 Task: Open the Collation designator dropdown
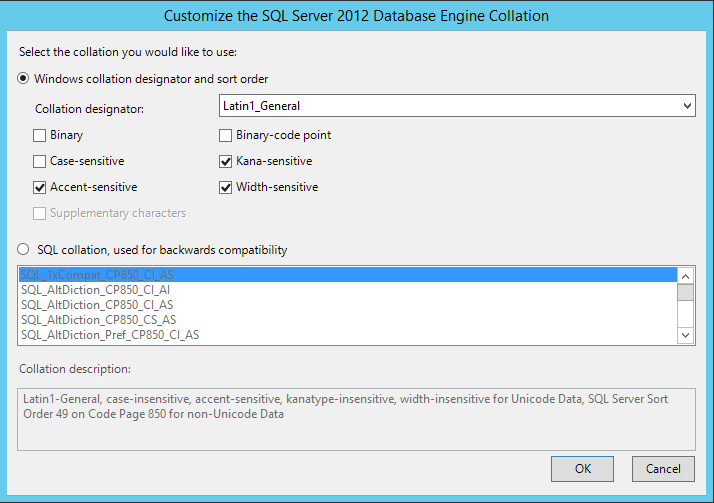pyautogui.click(x=457, y=106)
